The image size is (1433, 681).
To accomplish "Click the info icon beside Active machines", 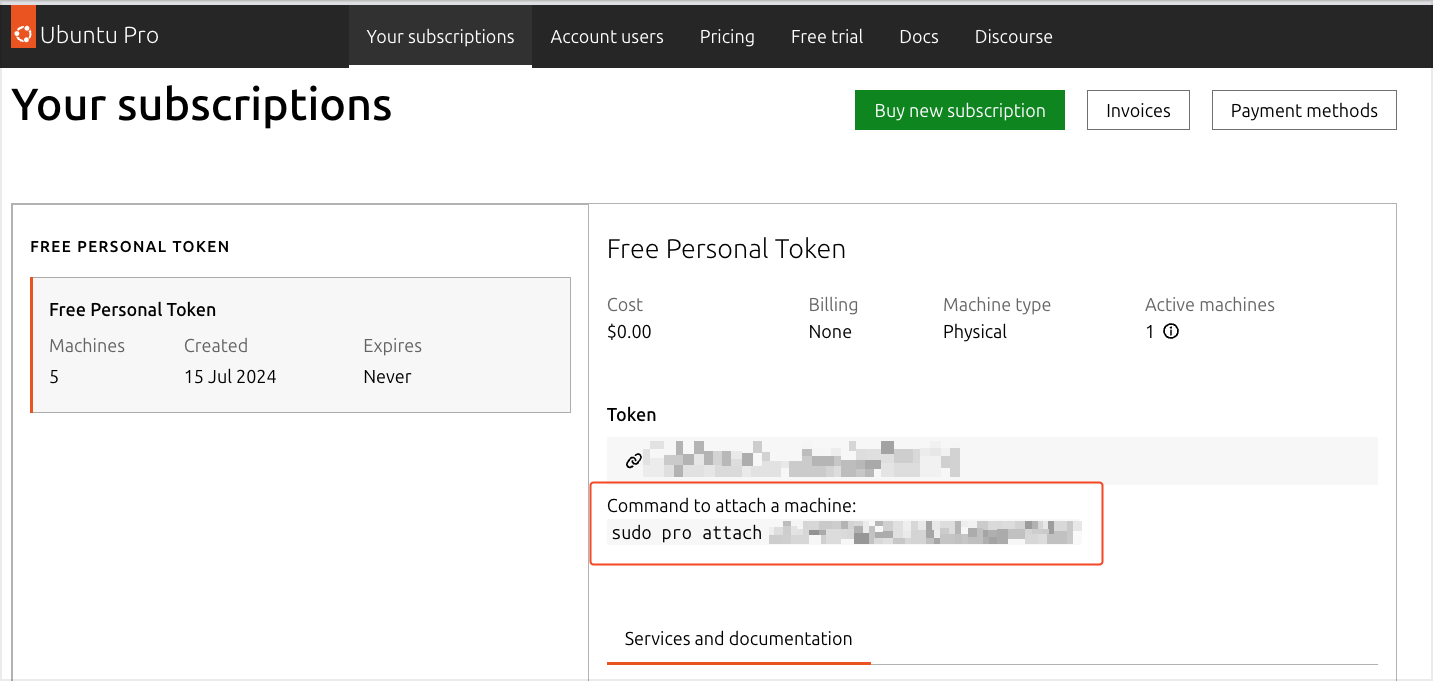I will 1171,332.
